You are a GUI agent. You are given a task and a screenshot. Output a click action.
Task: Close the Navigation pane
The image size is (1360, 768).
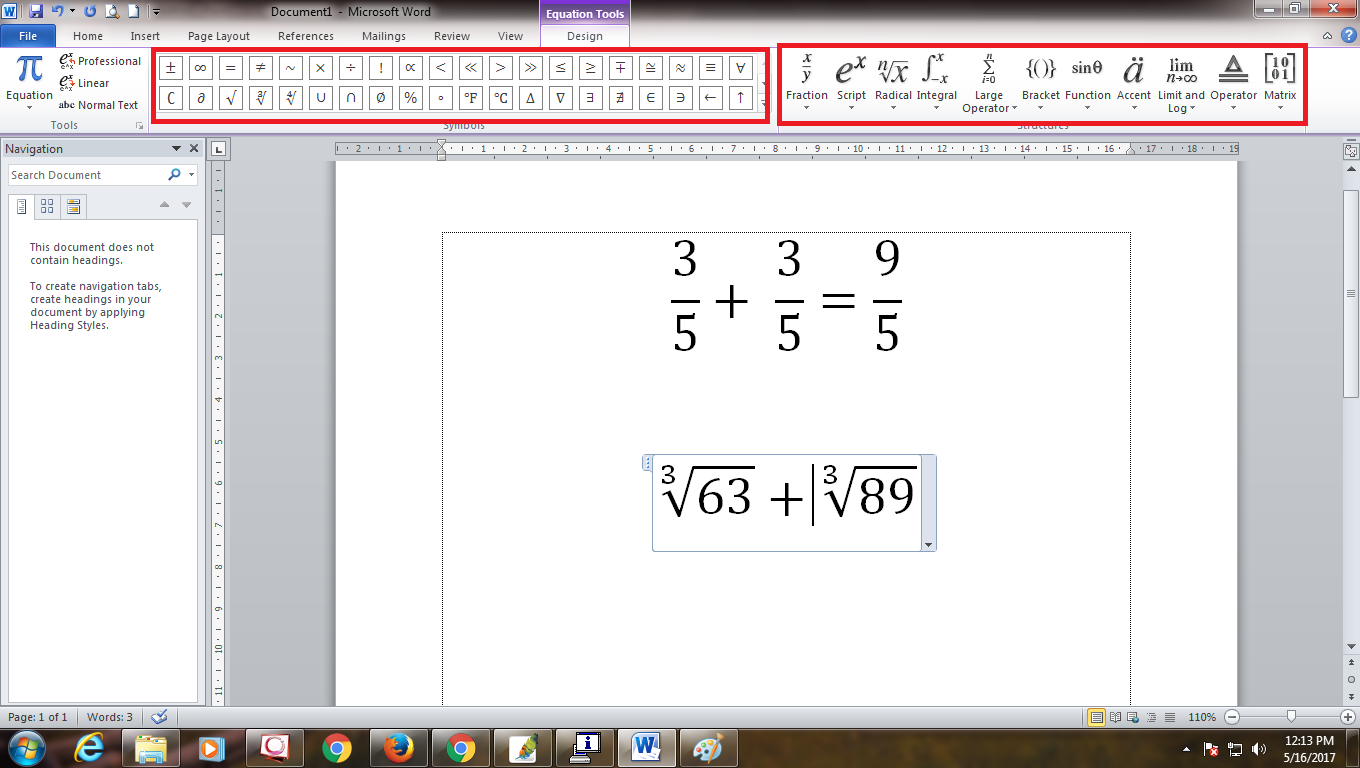[x=194, y=148]
